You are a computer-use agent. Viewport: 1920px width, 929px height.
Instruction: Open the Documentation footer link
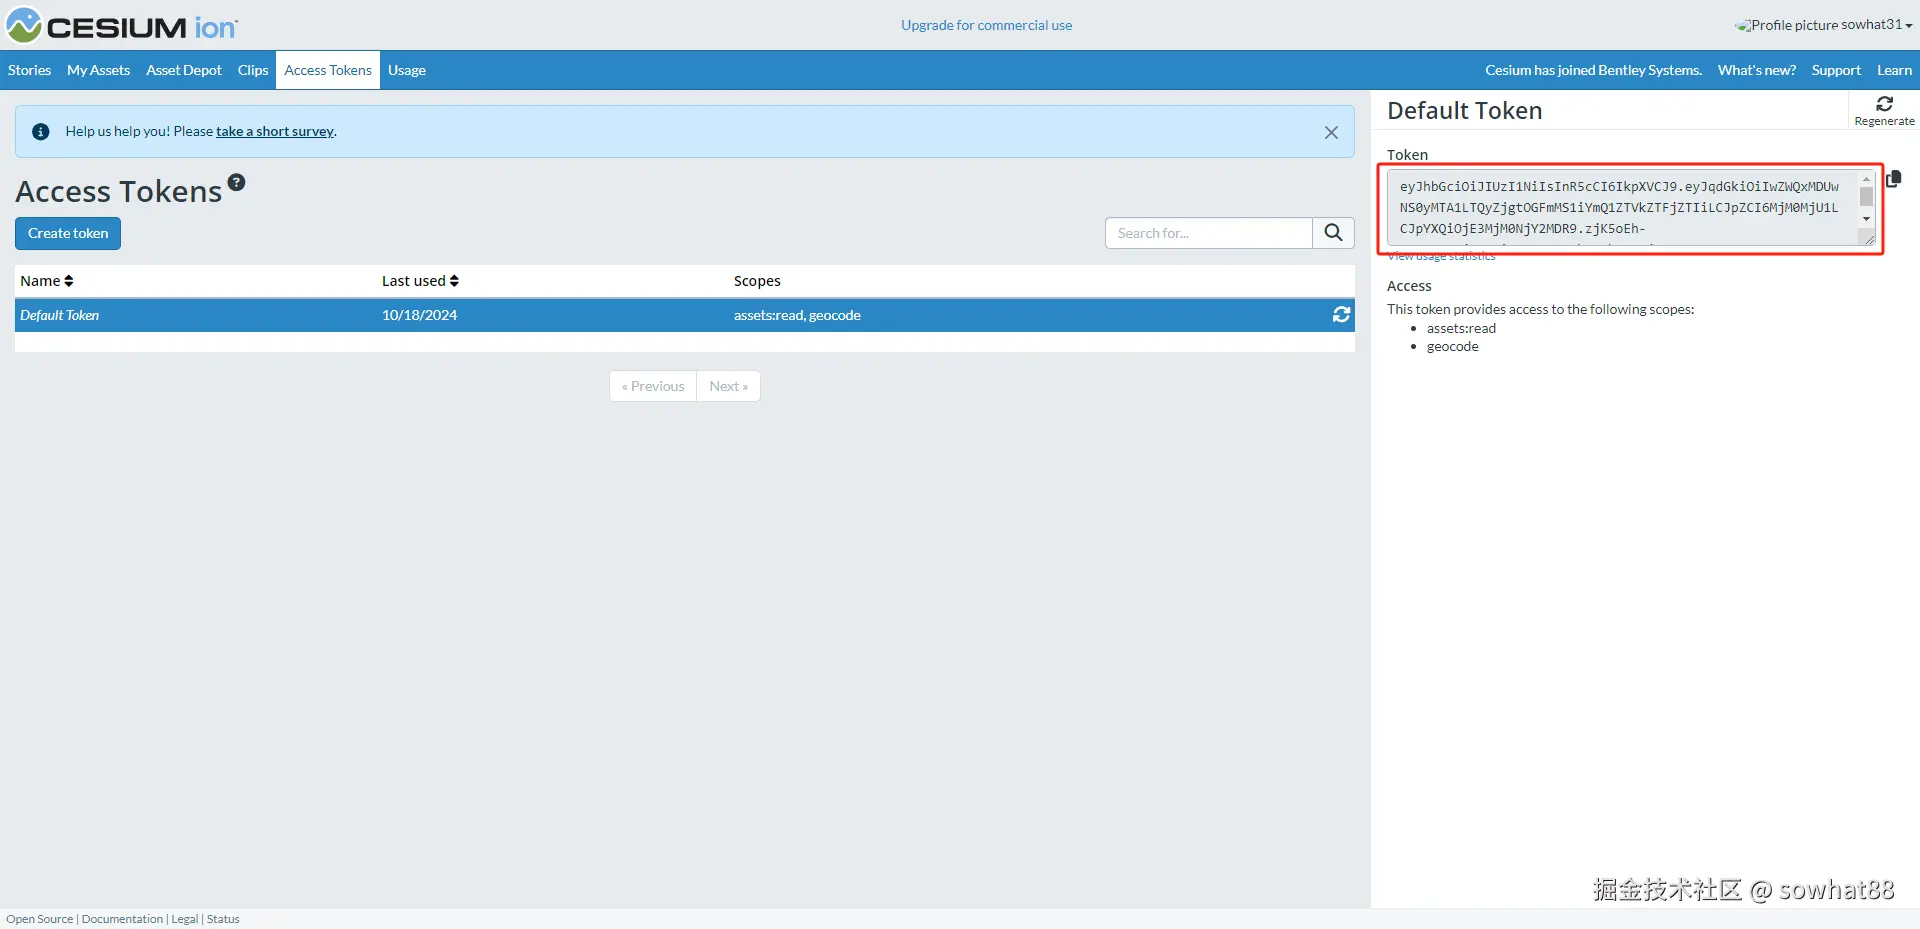coord(122,919)
